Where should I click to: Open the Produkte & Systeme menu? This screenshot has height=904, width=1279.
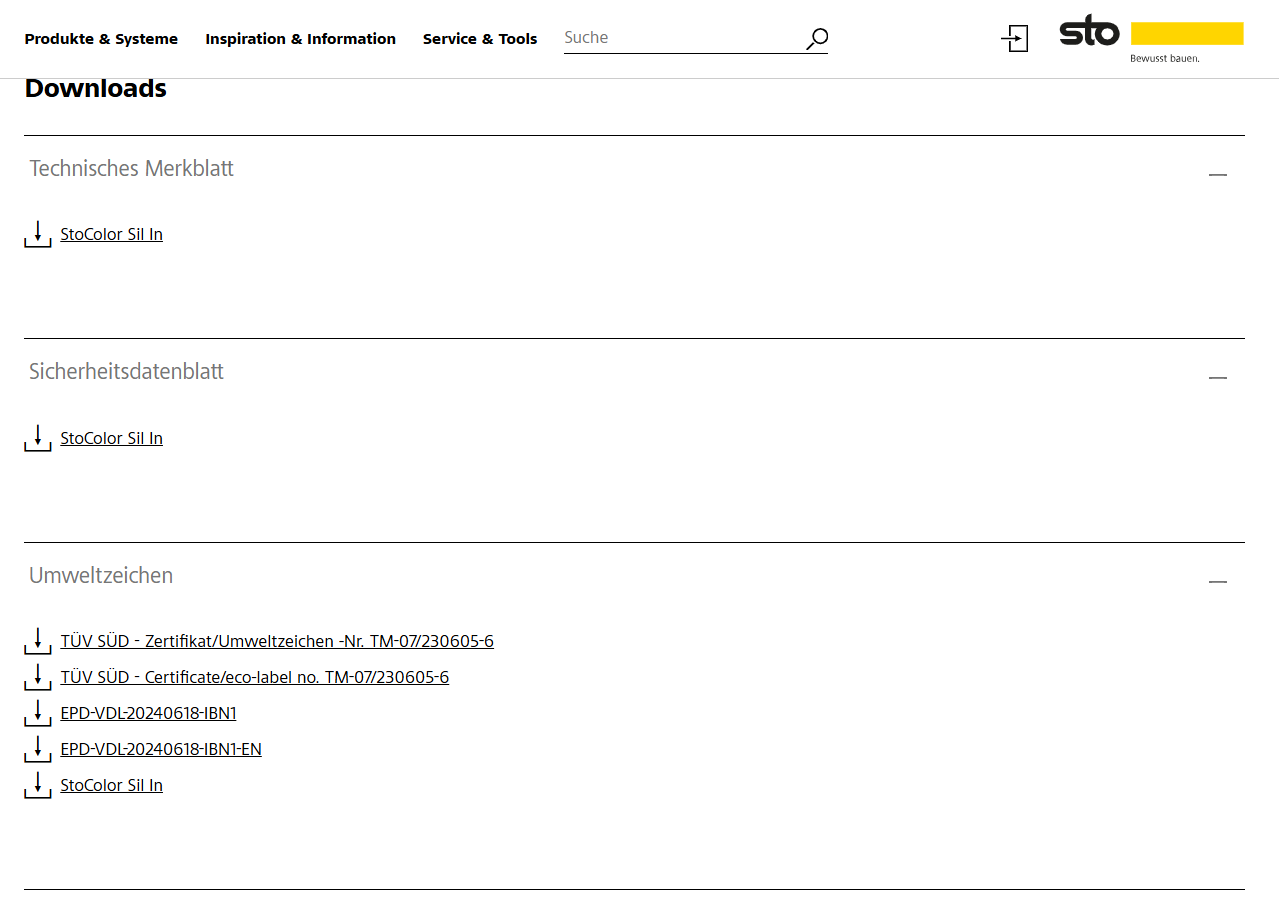101,39
